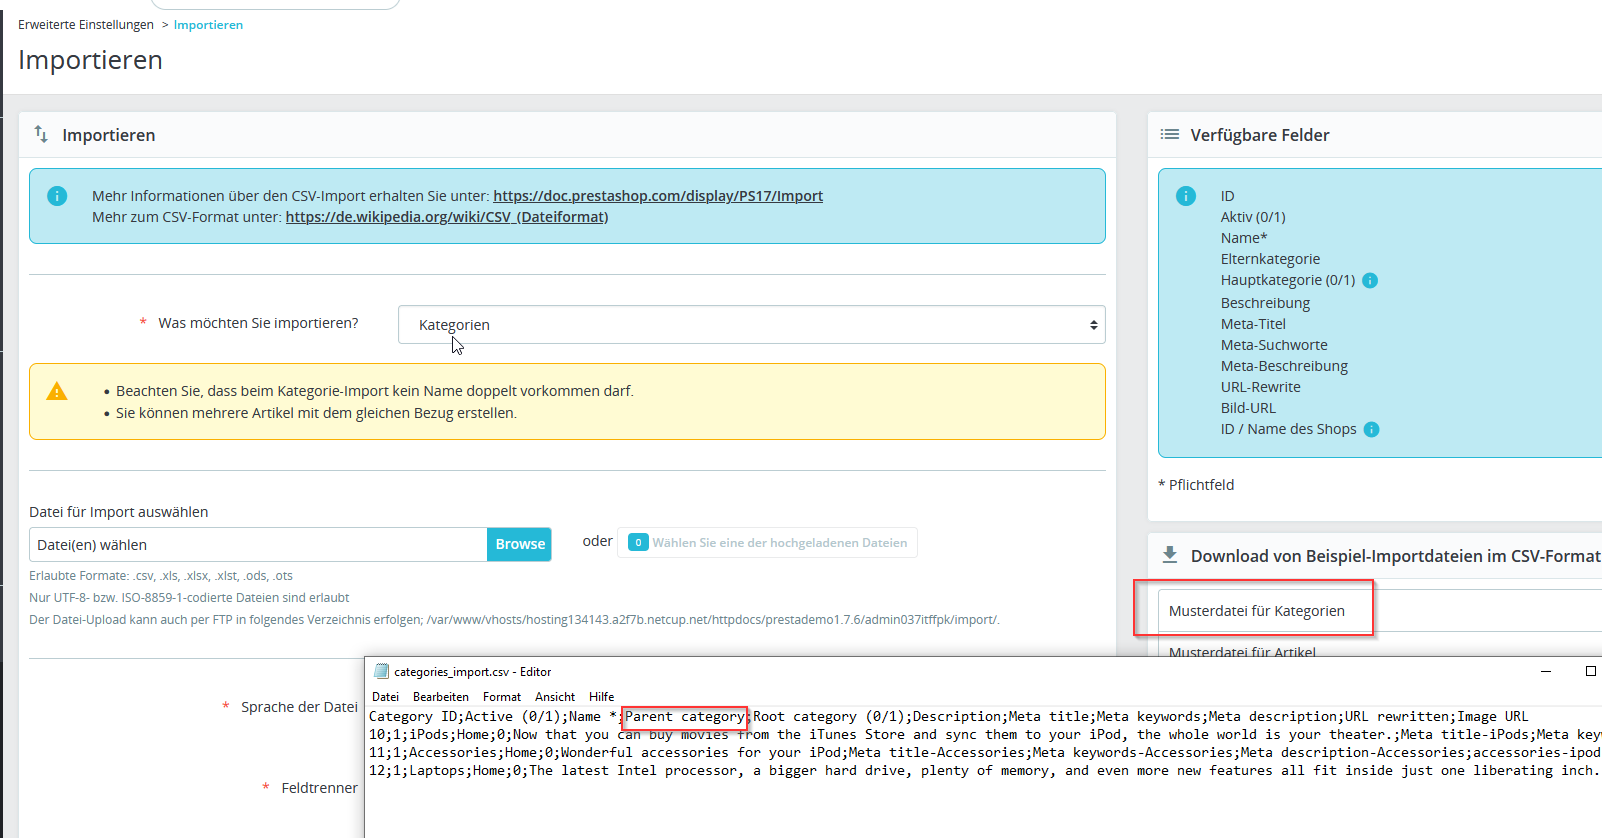The height and width of the screenshot is (838, 1602).
Task: Click the 'Elternkategorie' field entry
Action: [x=1270, y=259]
